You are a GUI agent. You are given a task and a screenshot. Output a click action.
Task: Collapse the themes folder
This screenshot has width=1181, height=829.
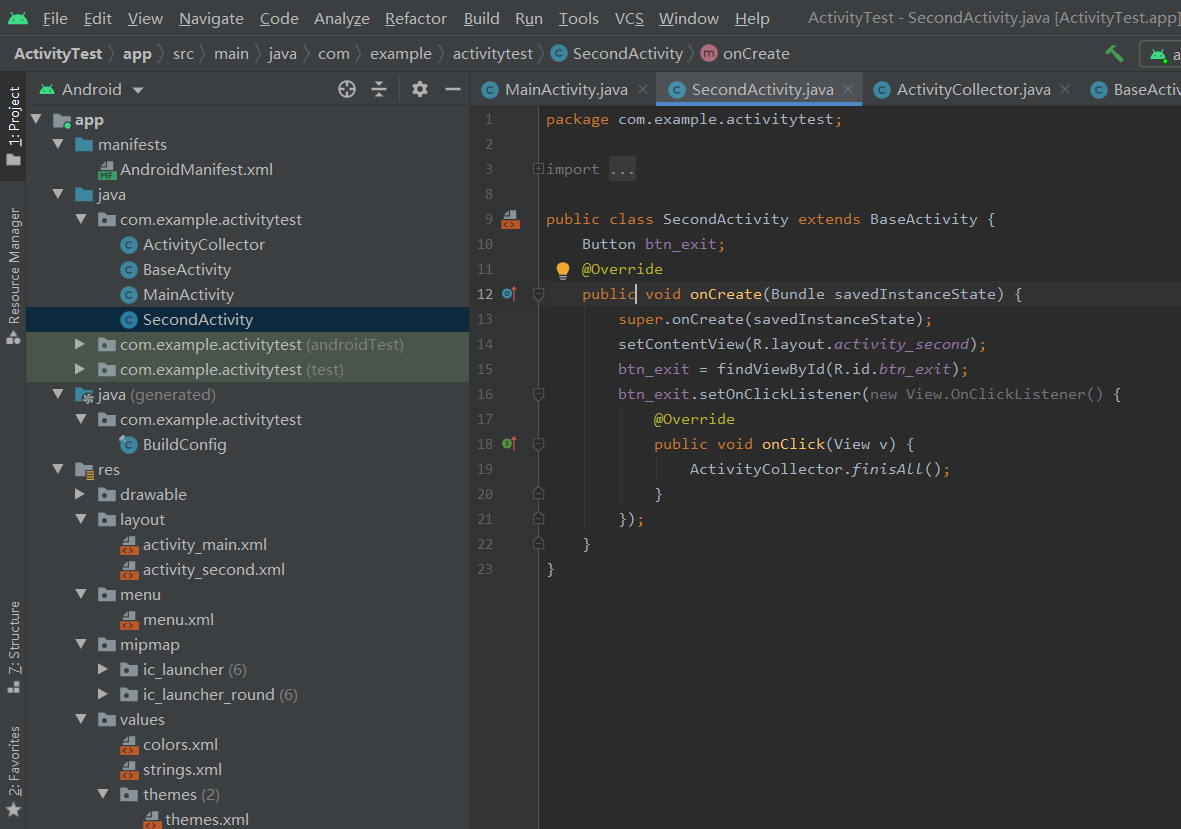pyautogui.click(x=103, y=794)
